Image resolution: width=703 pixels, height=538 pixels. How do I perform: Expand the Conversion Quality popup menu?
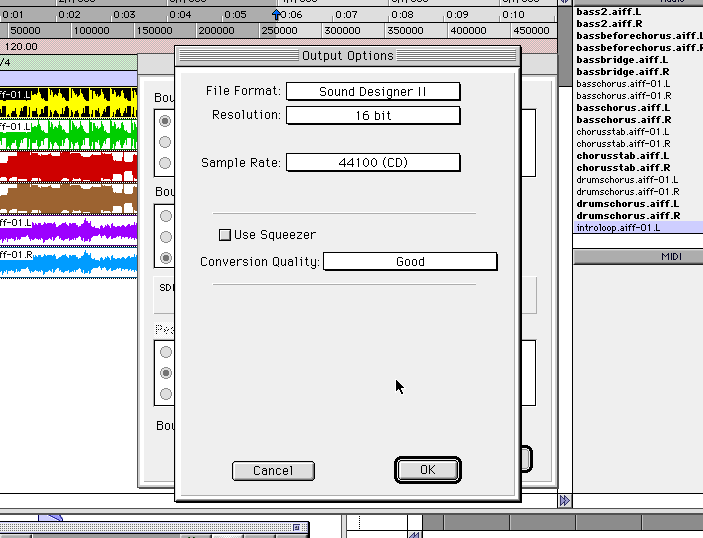(x=410, y=262)
